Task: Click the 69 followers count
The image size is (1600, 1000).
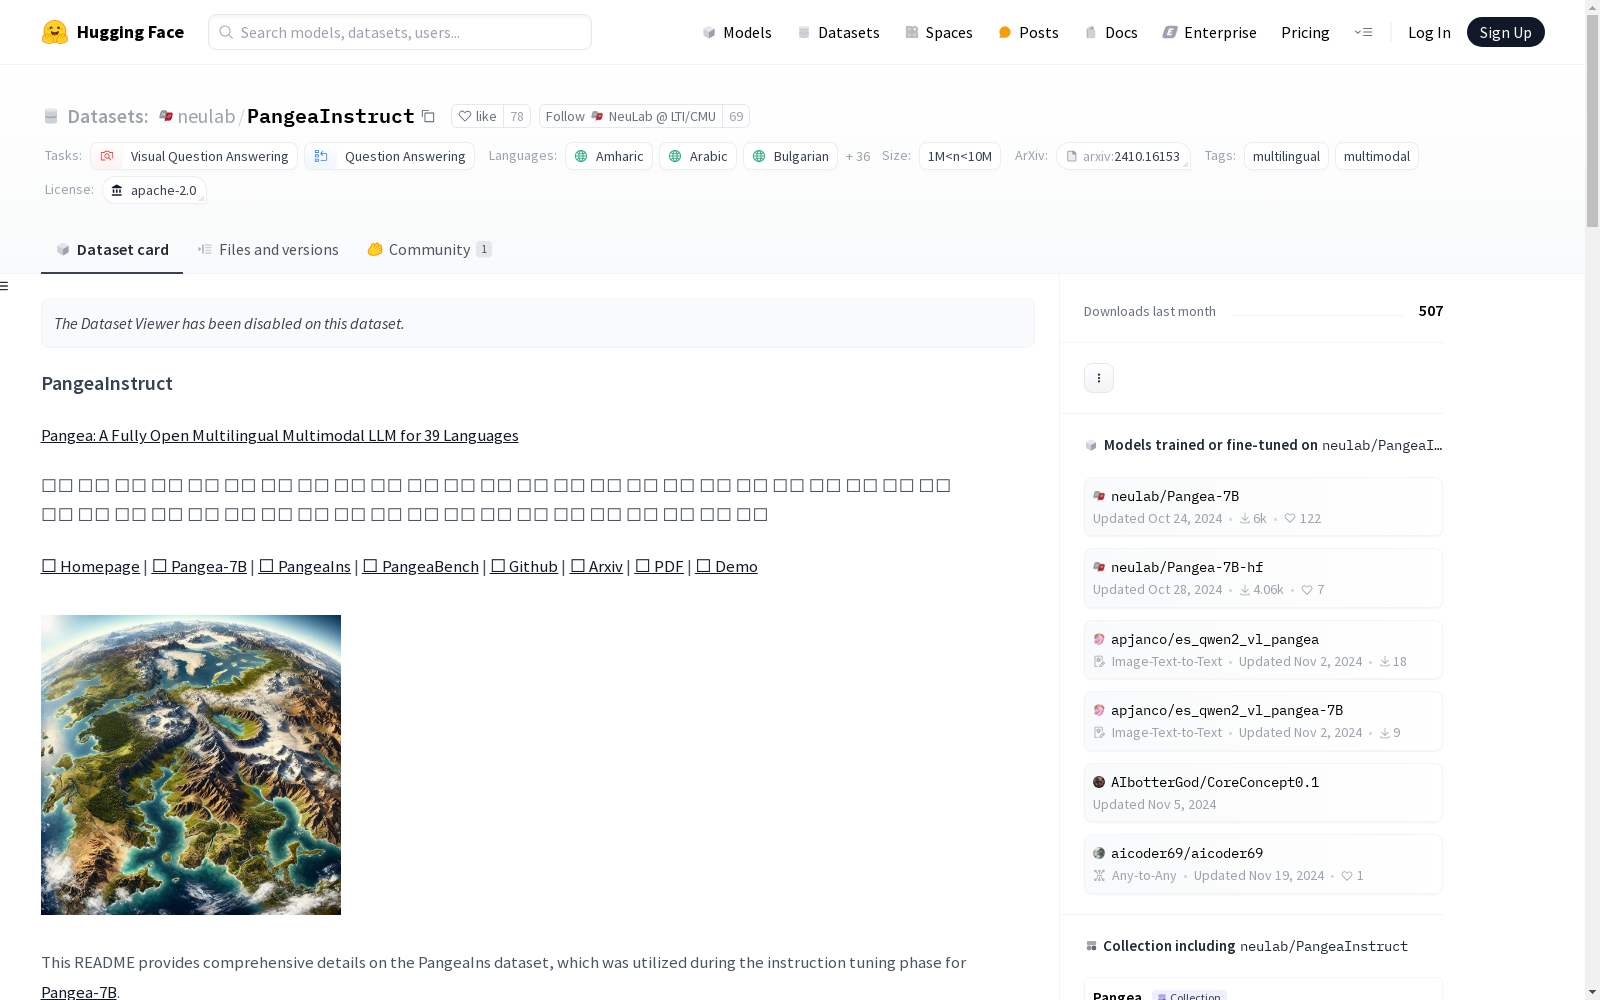Action: coord(736,116)
